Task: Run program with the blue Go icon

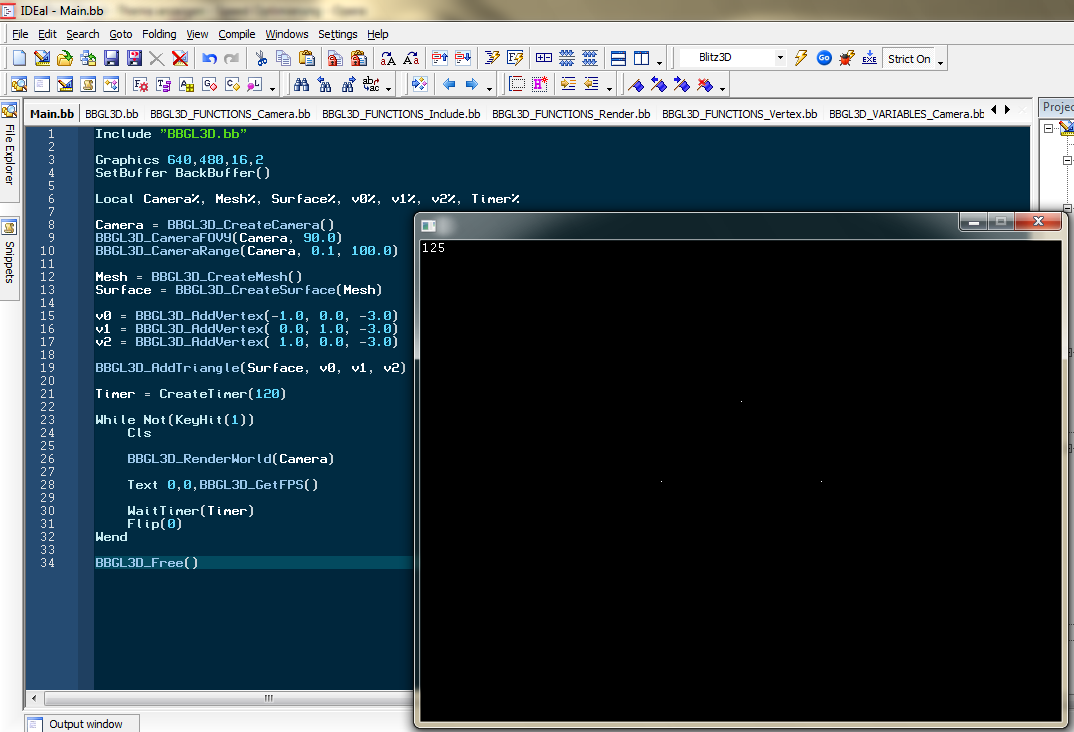Action: pos(824,58)
